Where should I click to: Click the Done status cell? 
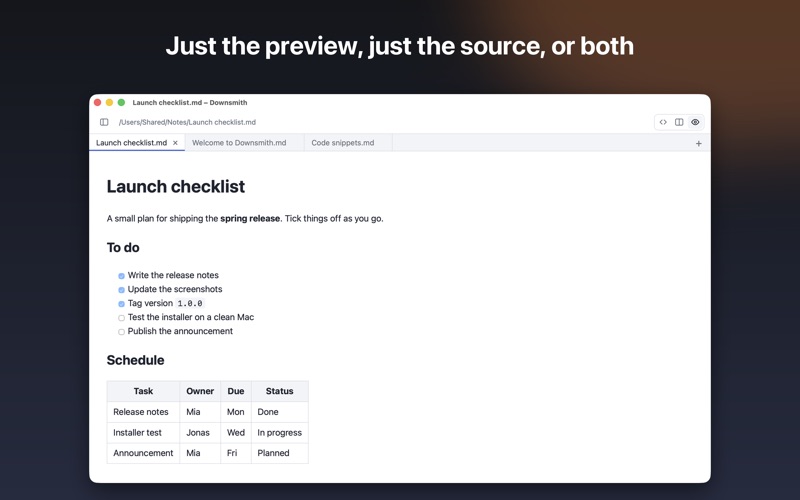pyautogui.click(x=280, y=412)
